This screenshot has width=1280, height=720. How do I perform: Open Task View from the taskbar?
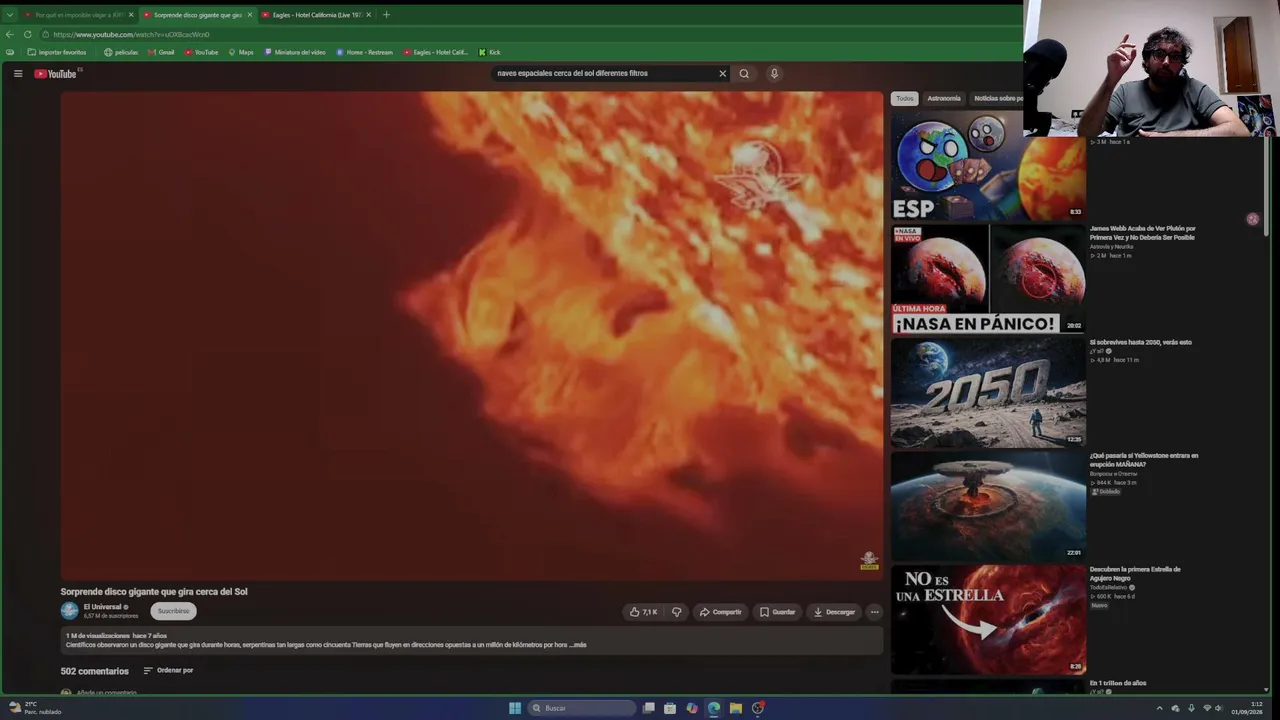(649, 708)
